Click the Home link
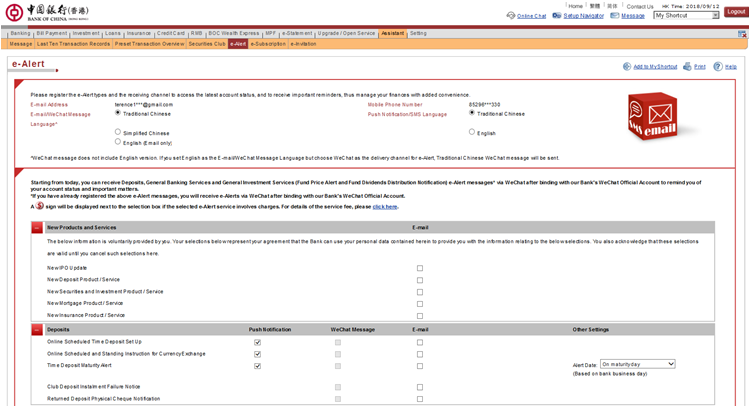Image resolution: width=750 pixels, height=411 pixels. [x=575, y=6]
